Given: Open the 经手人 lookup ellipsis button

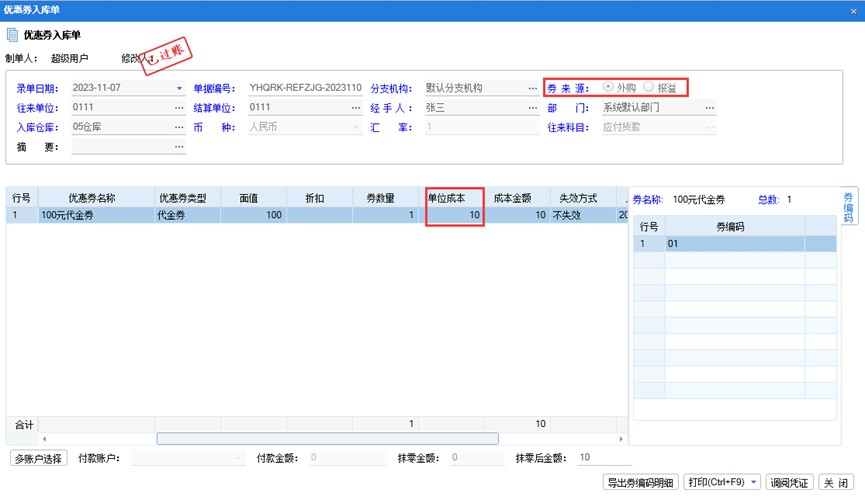Looking at the screenshot, I should click(x=532, y=108).
